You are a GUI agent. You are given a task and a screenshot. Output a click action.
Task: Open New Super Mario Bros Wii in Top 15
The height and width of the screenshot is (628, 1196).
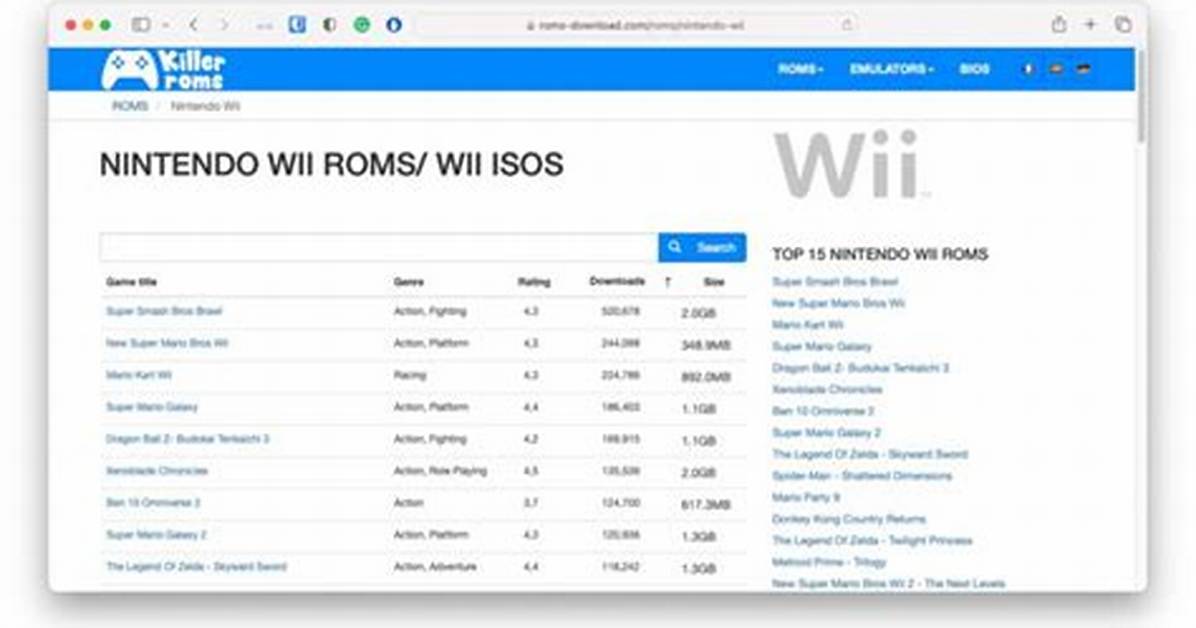click(x=838, y=303)
